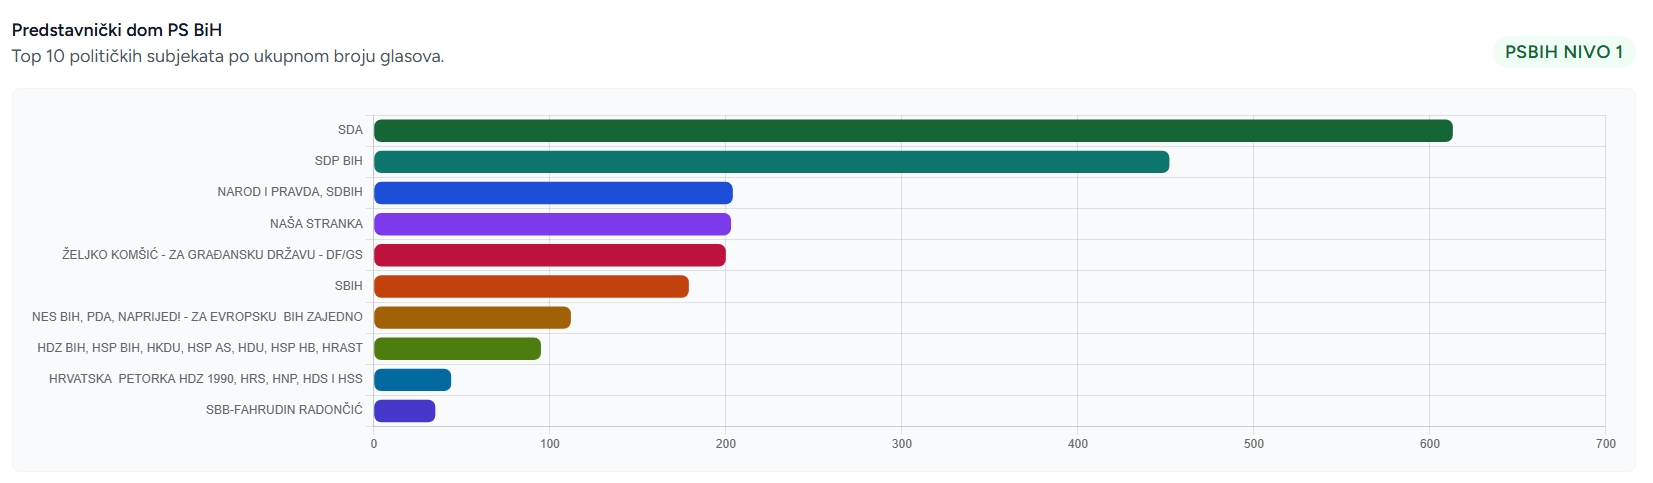
Task: Click the 'NAROD I PRAVDA, SDBIH' label
Action: (x=290, y=192)
